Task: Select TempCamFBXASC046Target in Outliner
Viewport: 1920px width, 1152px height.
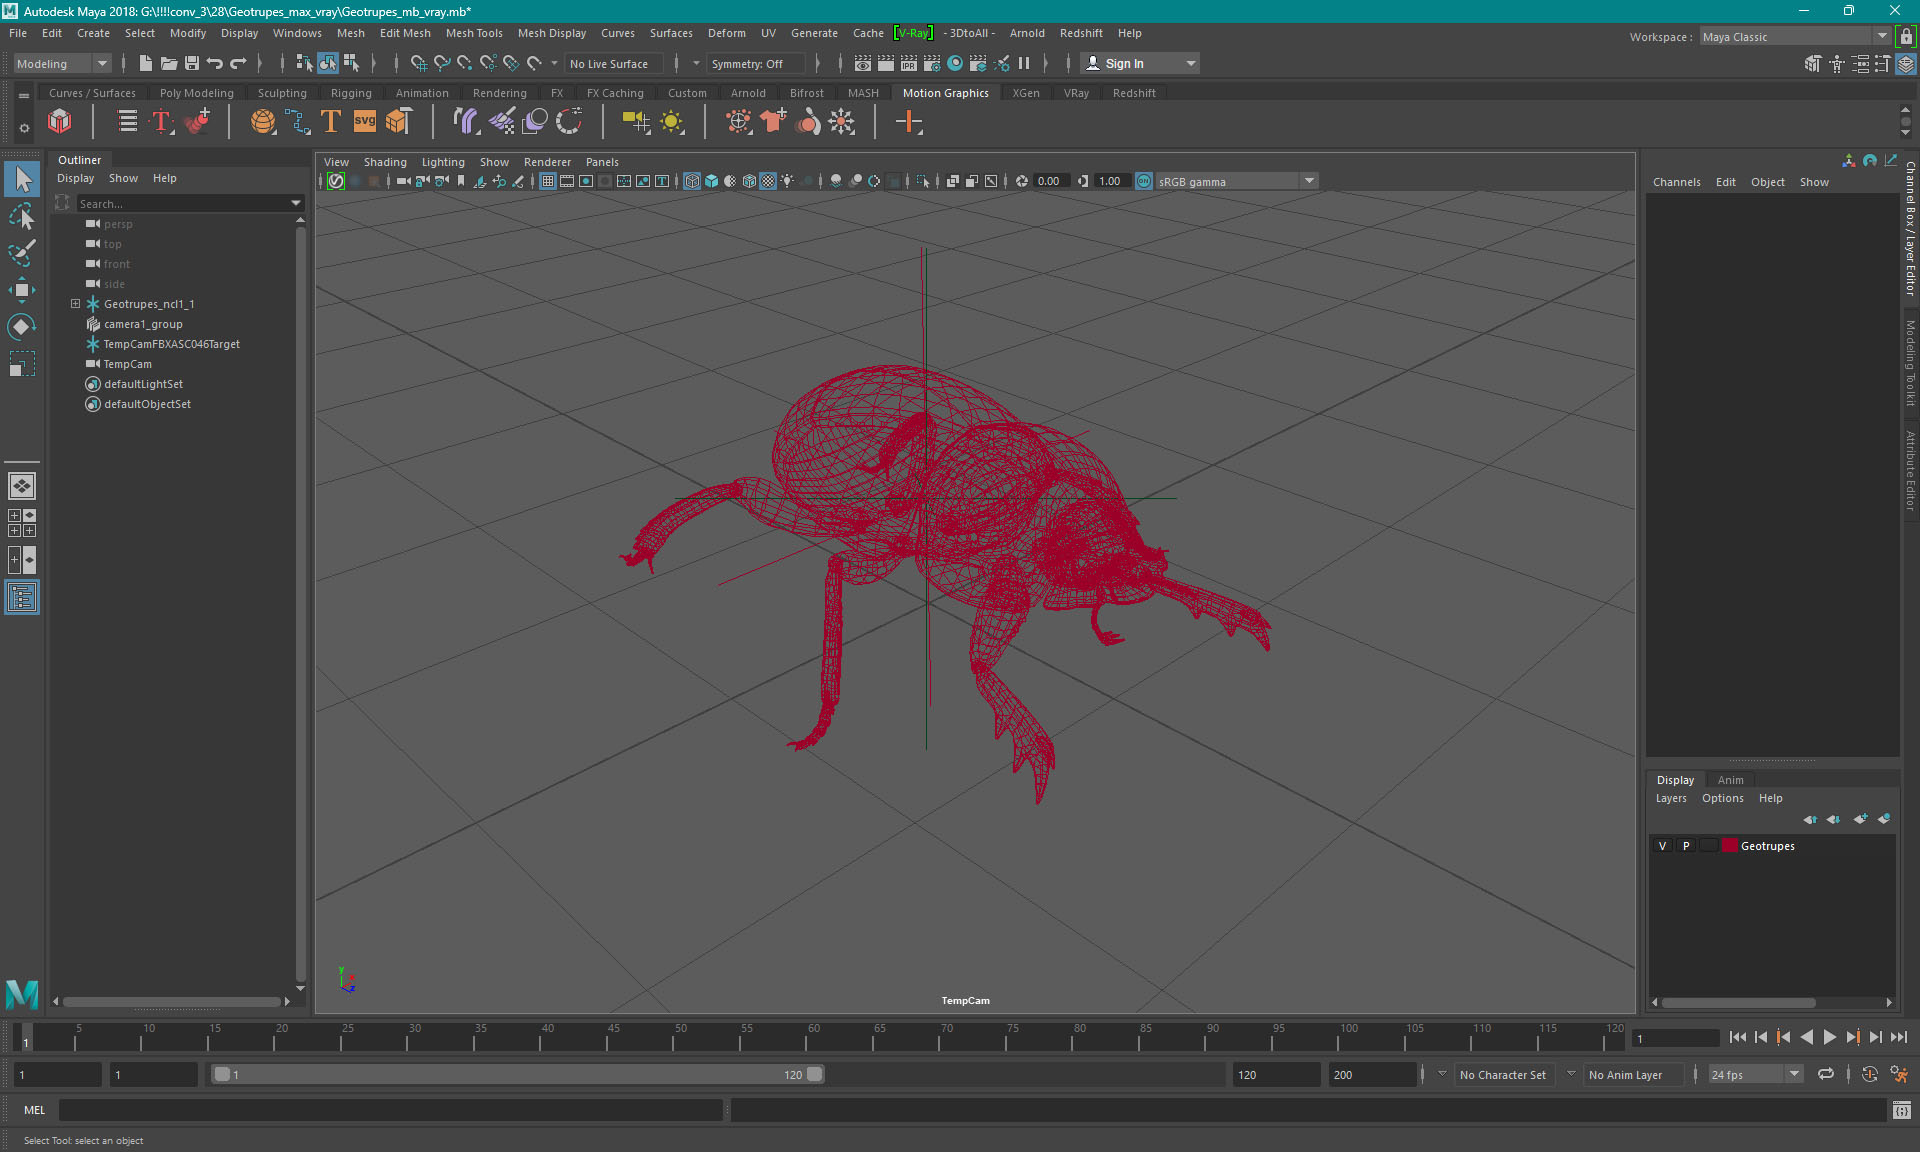Action: click(x=172, y=344)
